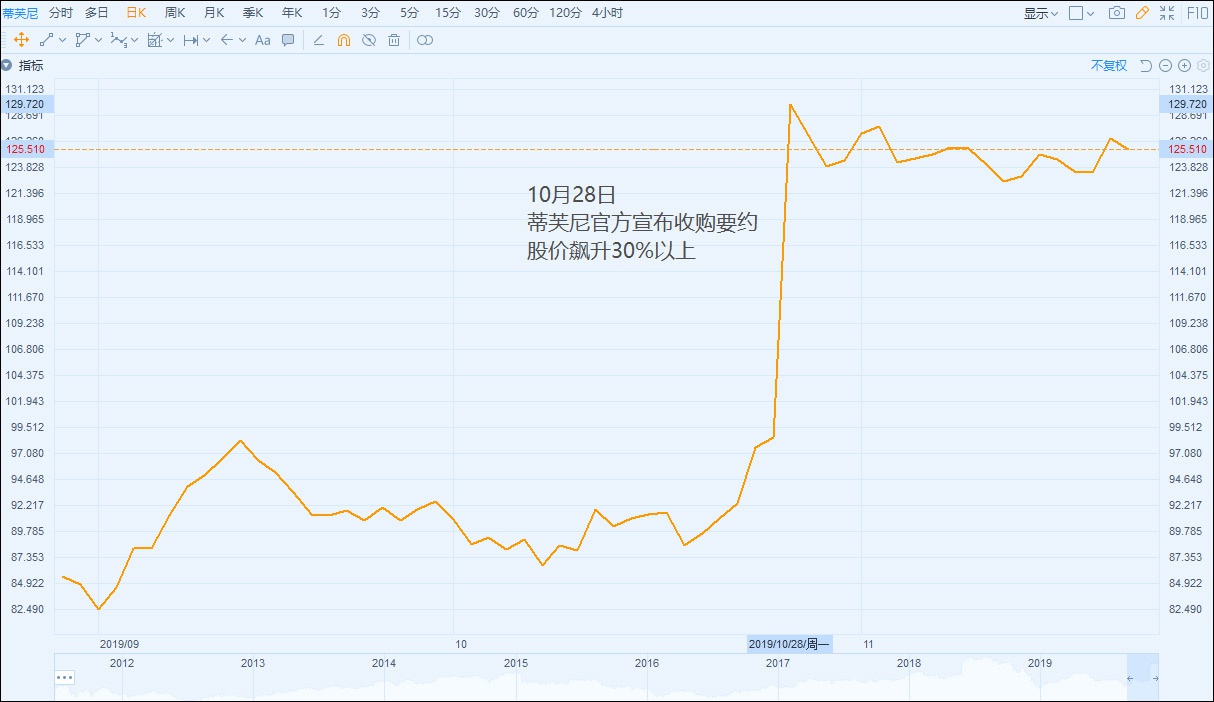Click the trash can delete drawings icon
1214x702 pixels.
tap(394, 40)
